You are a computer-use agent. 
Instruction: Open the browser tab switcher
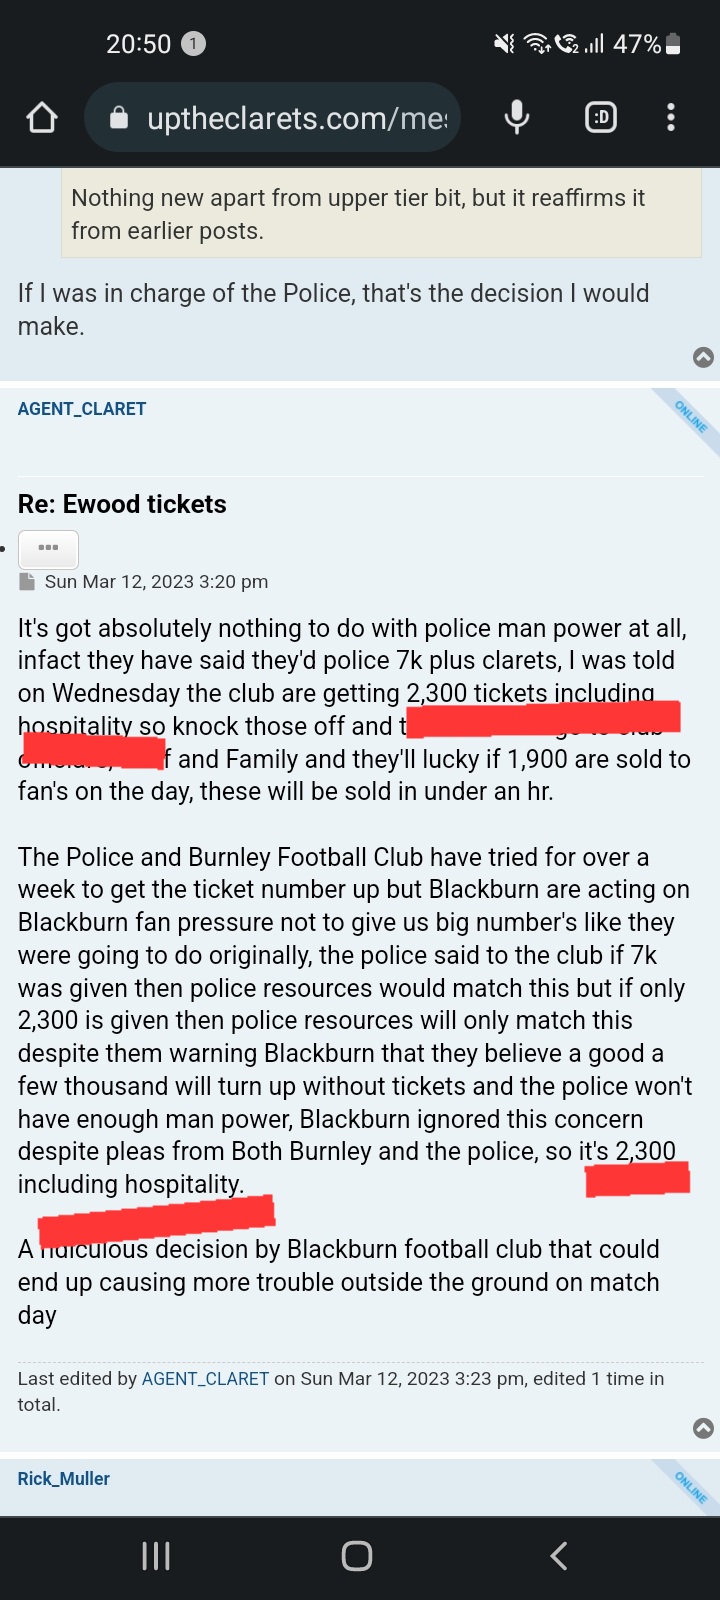pos(600,118)
